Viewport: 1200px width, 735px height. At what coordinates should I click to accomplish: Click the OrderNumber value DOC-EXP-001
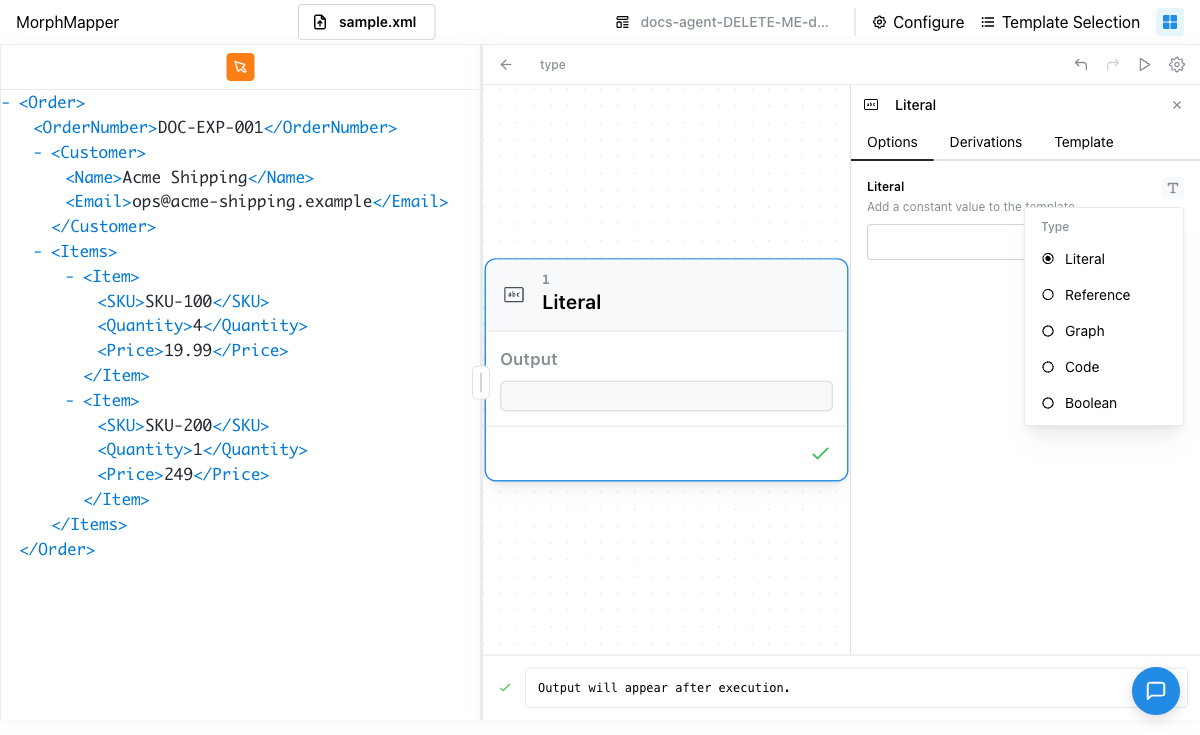(210, 128)
